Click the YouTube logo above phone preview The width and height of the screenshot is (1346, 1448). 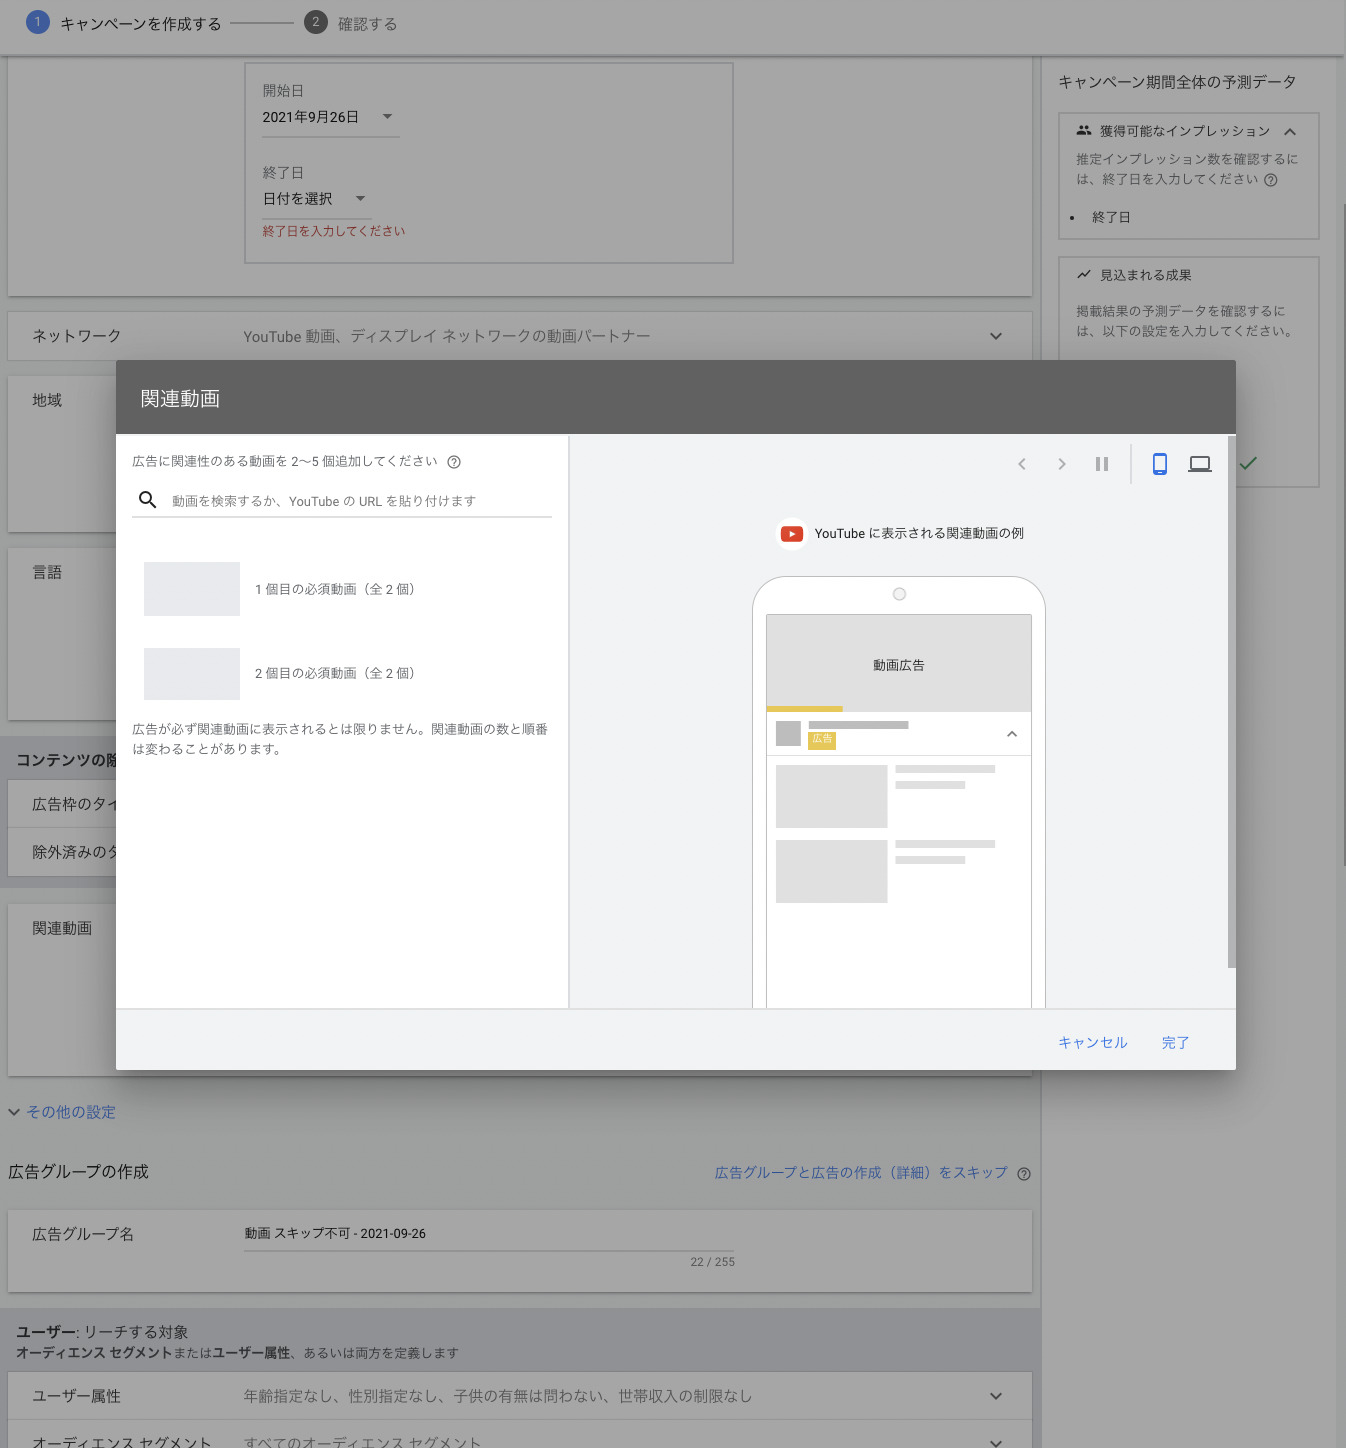pos(792,534)
